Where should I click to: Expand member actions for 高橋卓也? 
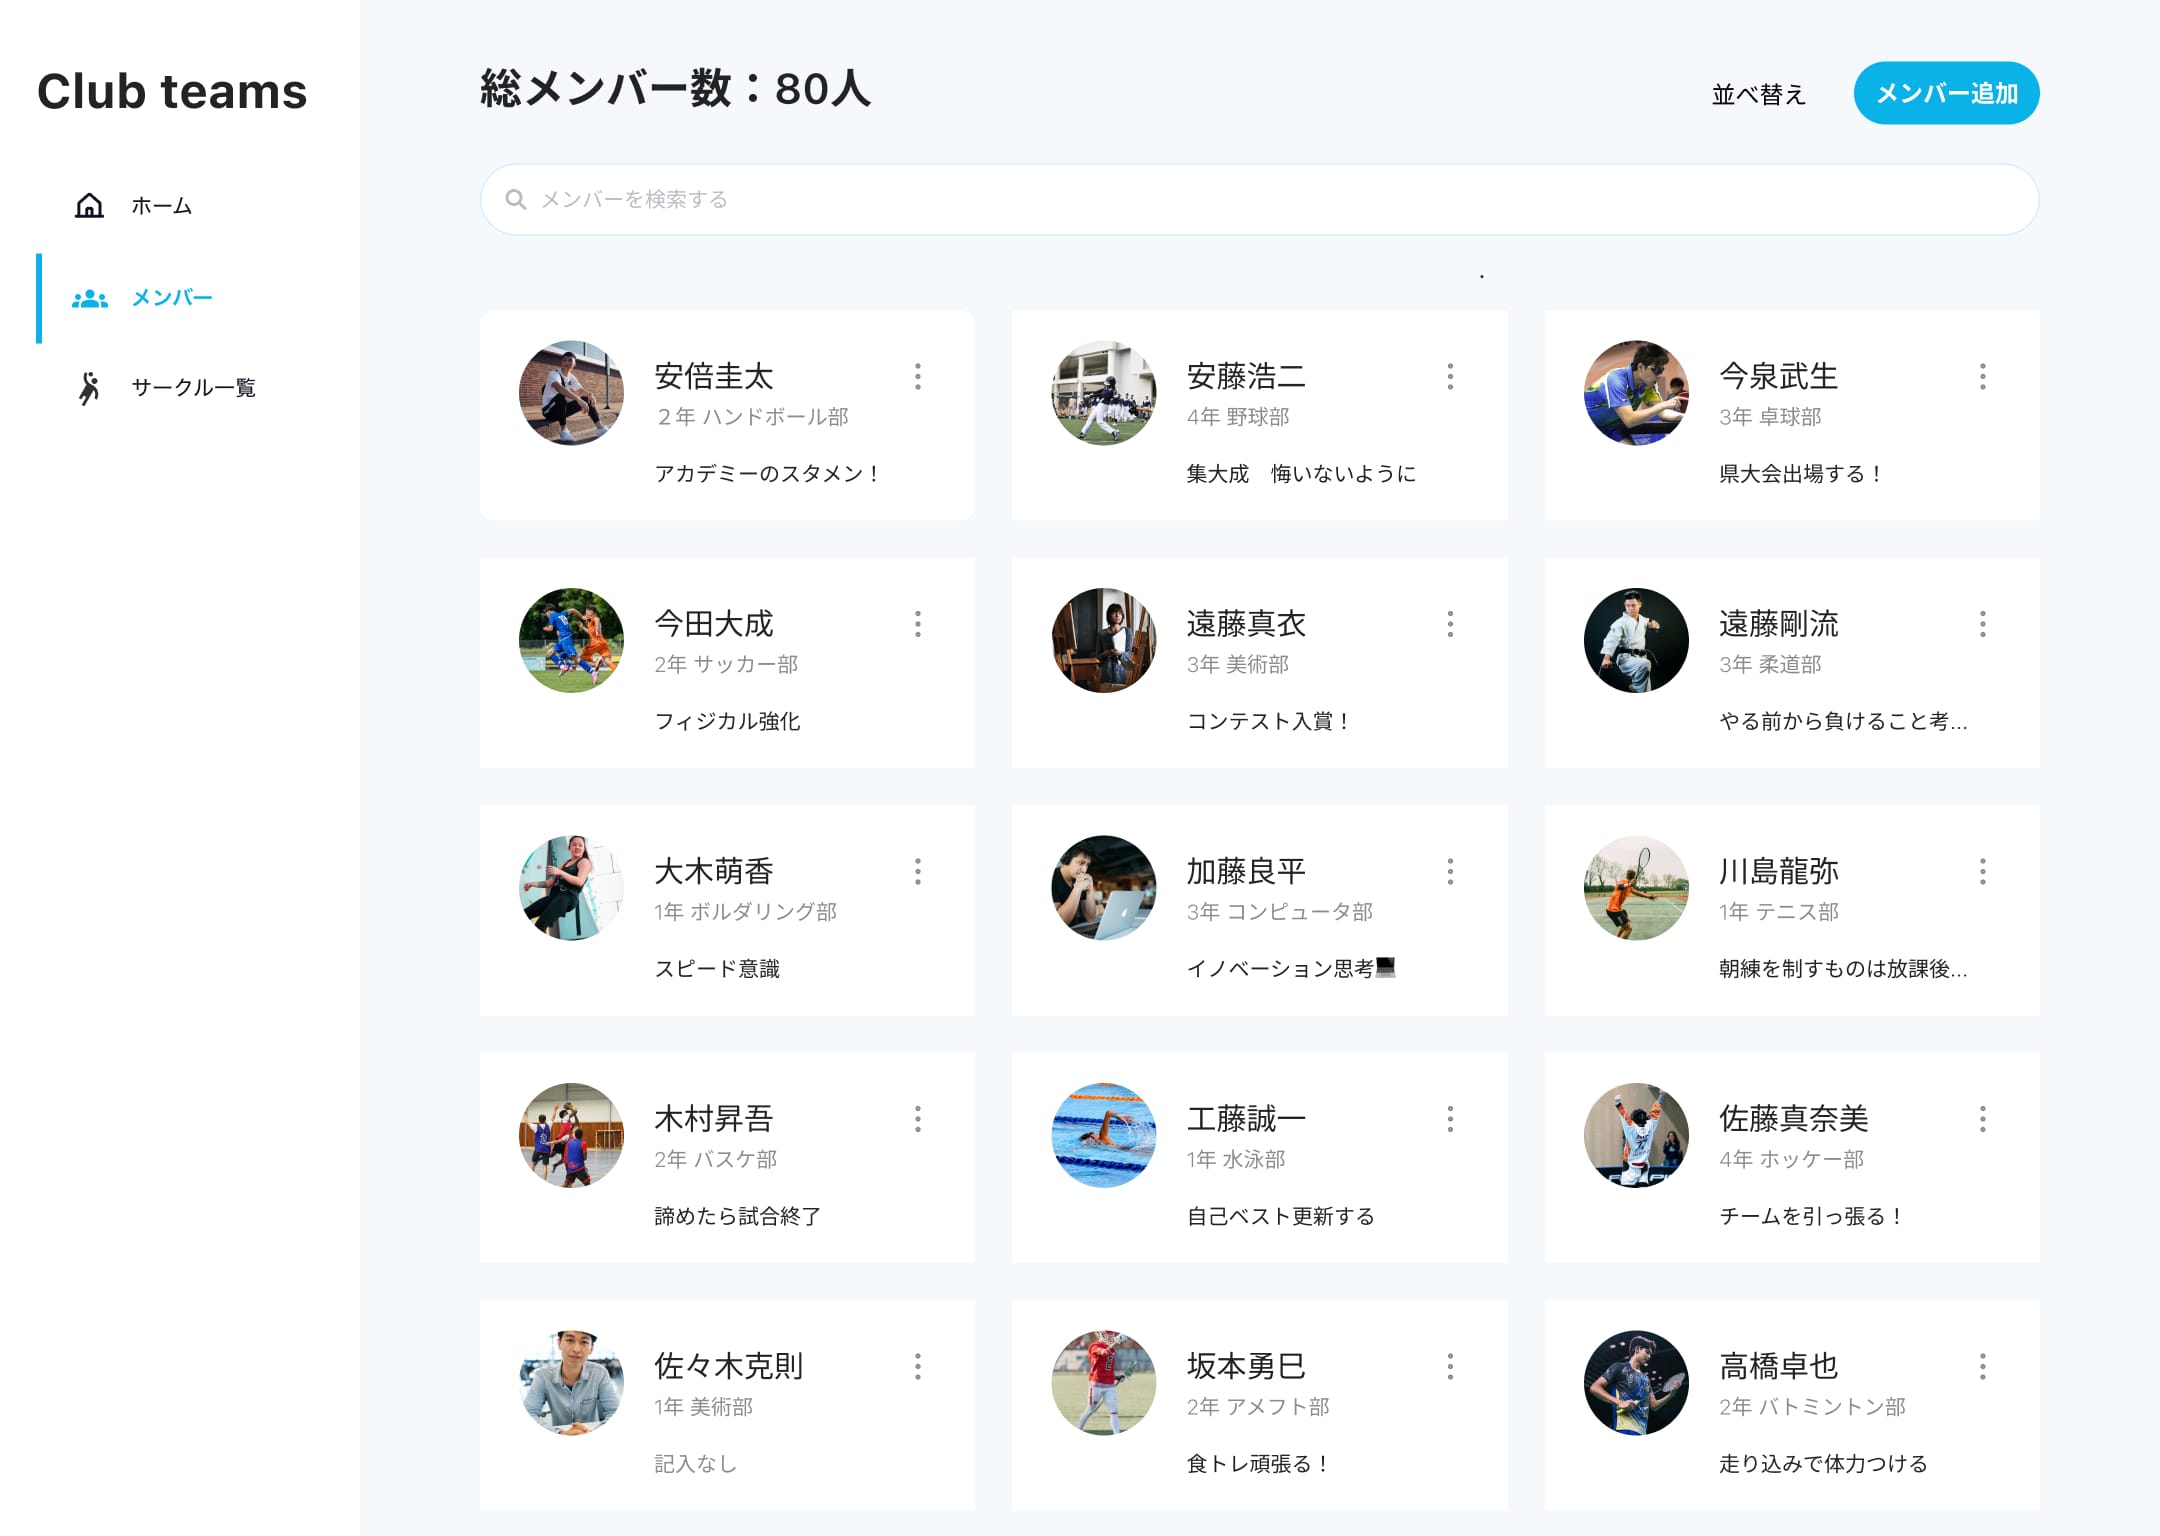tap(1983, 1366)
